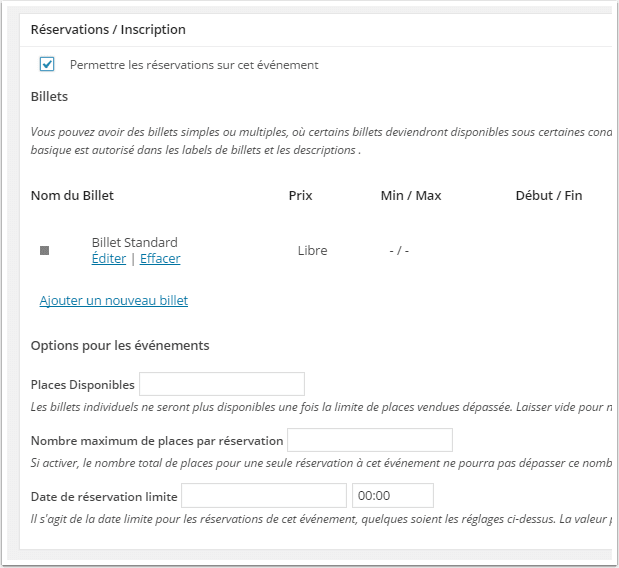Click the 'Options pour les événements' heading
The height and width of the screenshot is (568, 619).
[120, 345]
